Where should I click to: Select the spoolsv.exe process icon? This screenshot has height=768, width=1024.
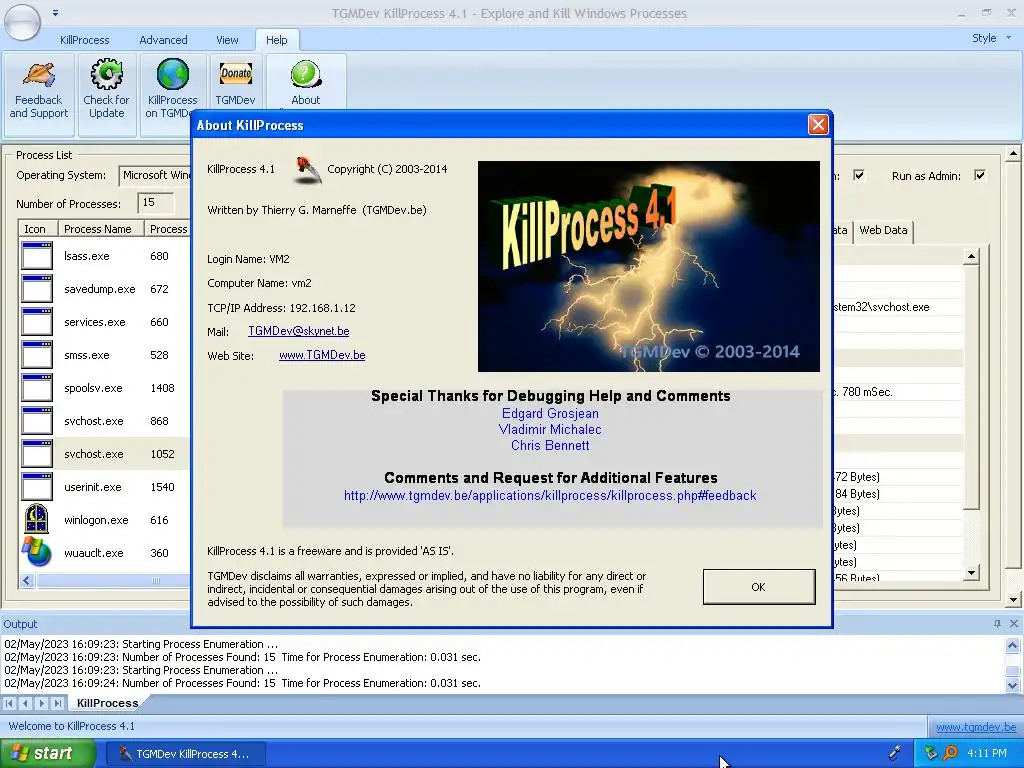[x=37, y=387]
